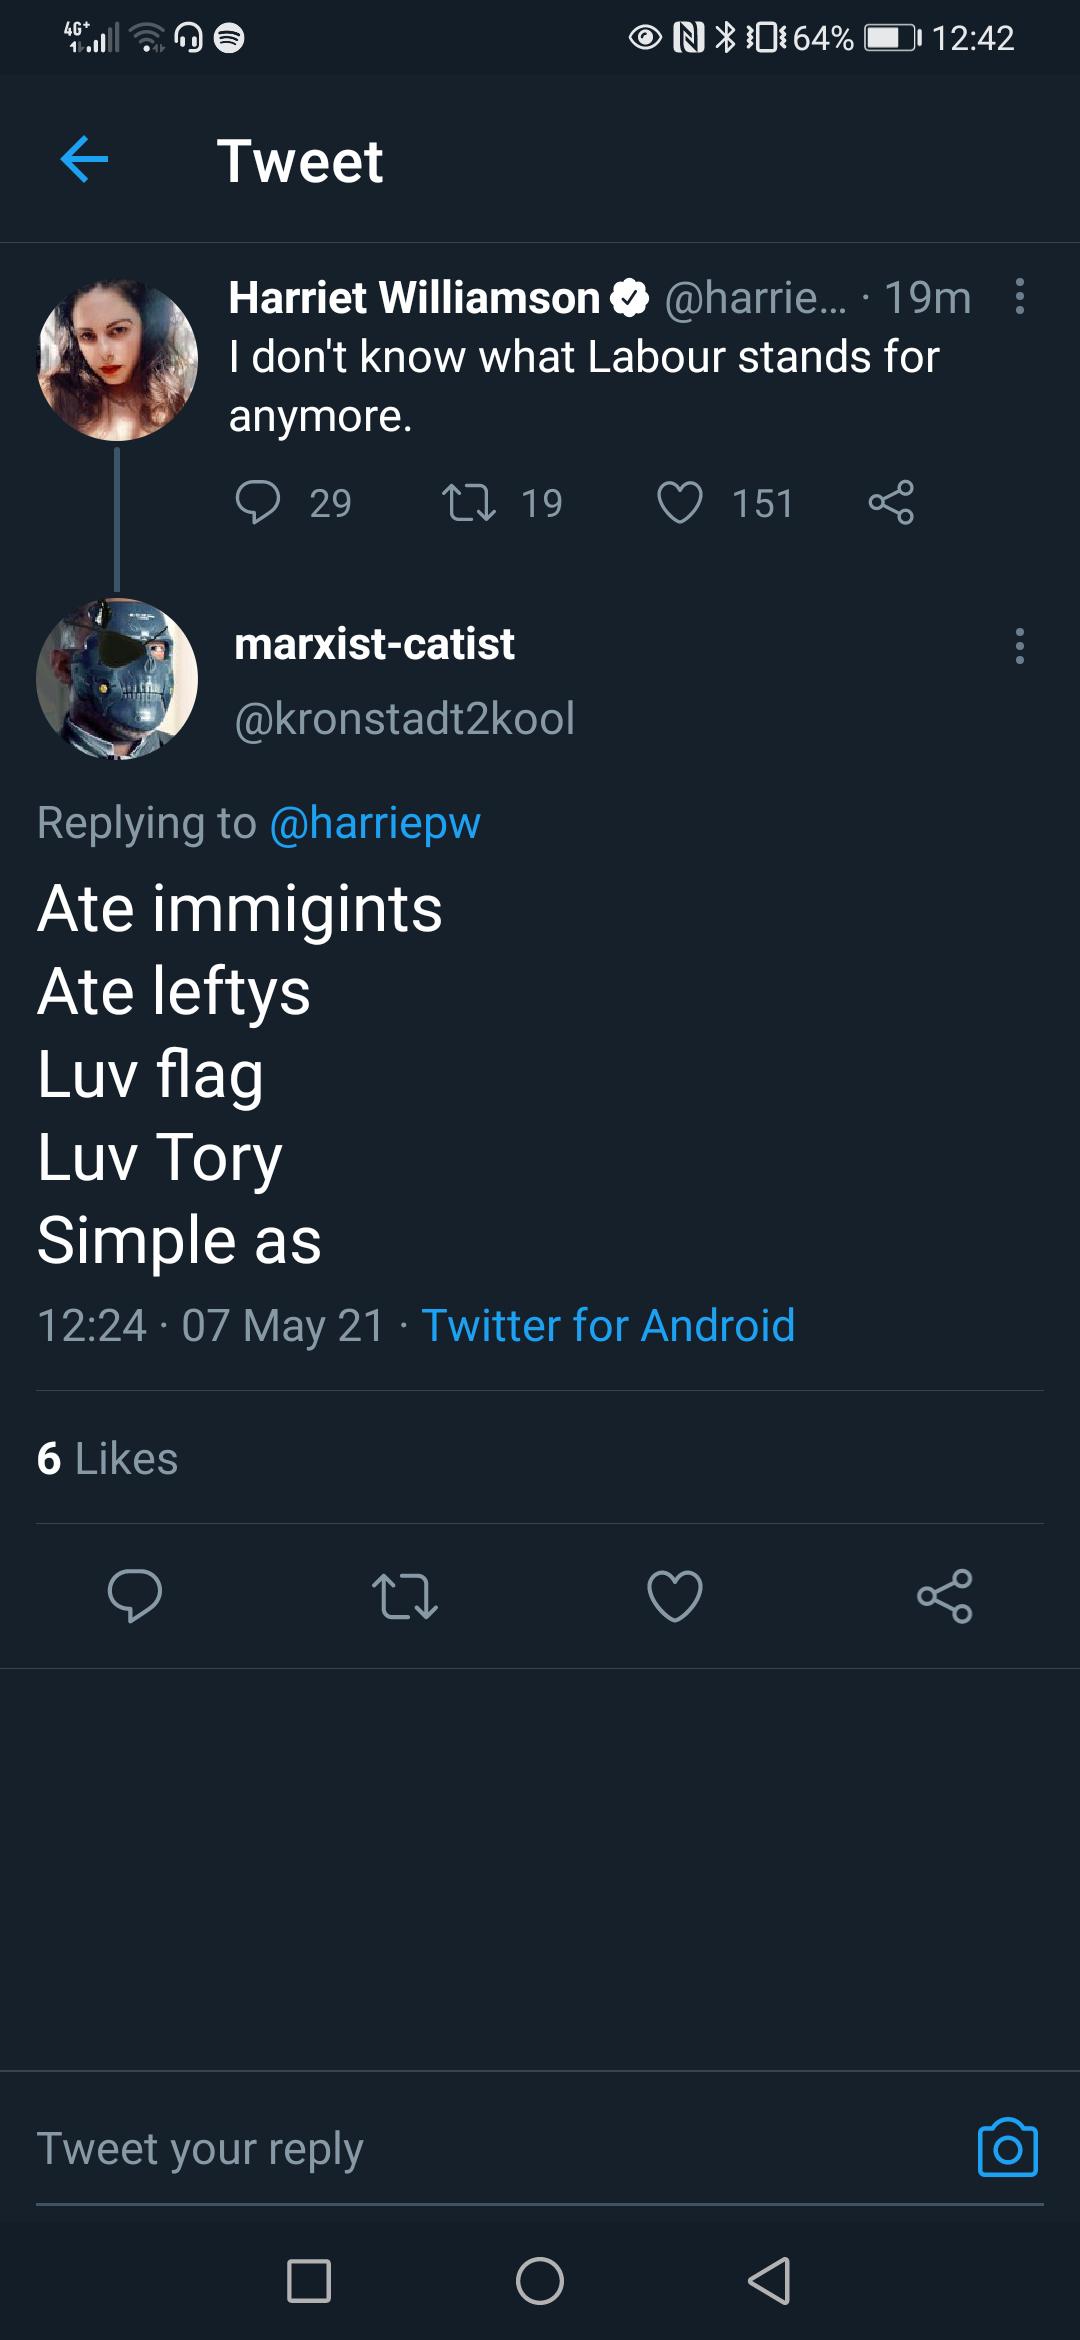Viewport: 1080px width, 2340px height.
Task: Tap the back arrow in the header
Action: [84, 160]
